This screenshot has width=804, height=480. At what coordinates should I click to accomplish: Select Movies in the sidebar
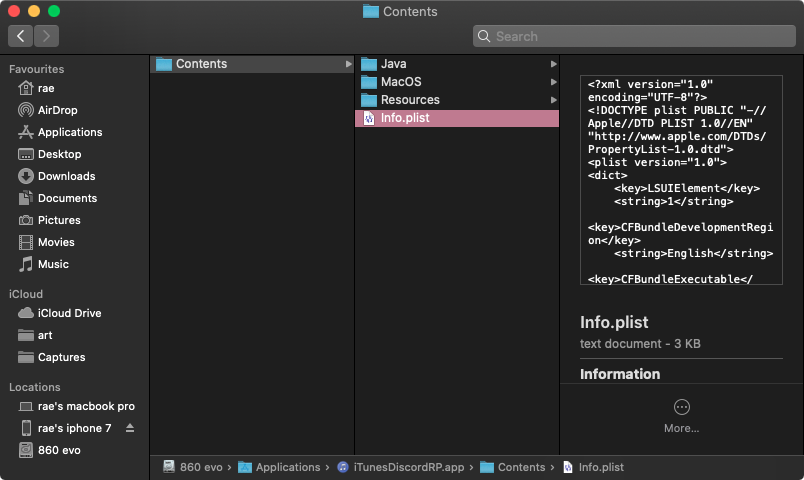click(46, 243)
